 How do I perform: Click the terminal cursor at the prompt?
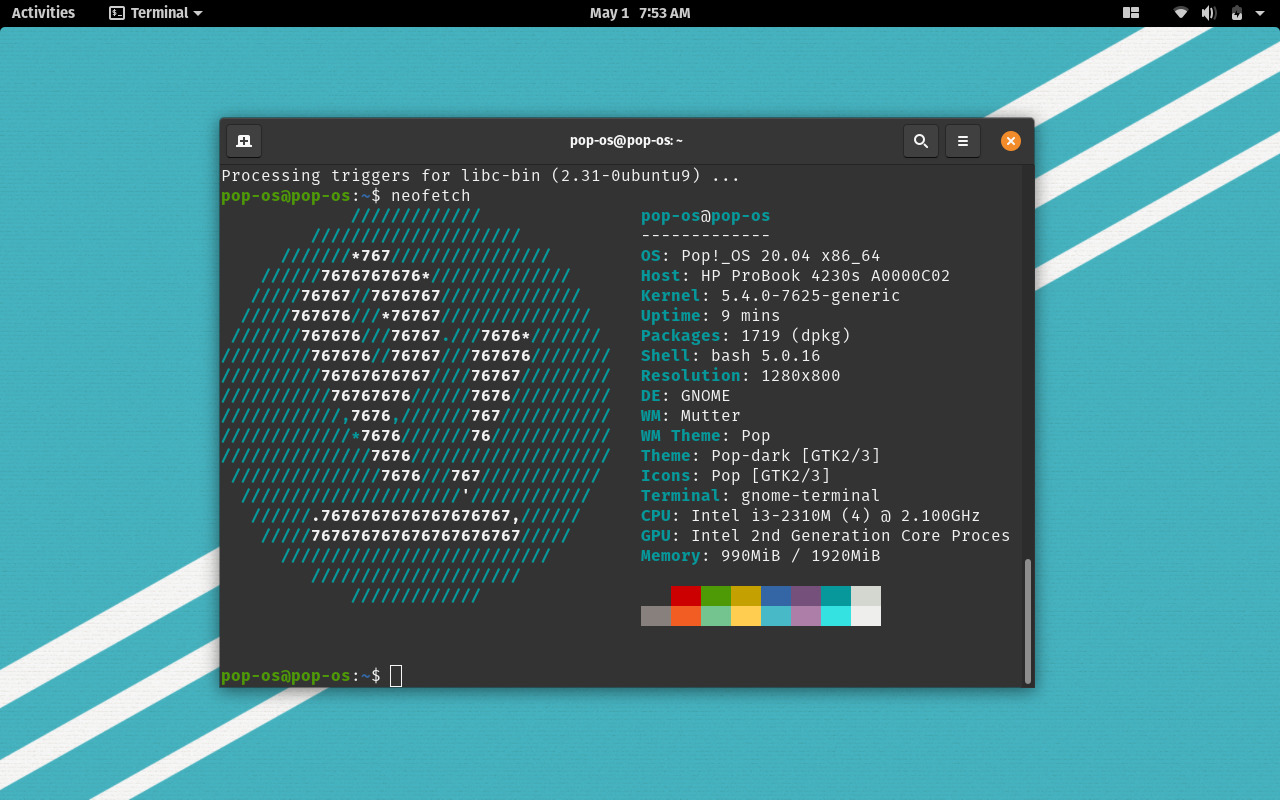coord(396,675)
